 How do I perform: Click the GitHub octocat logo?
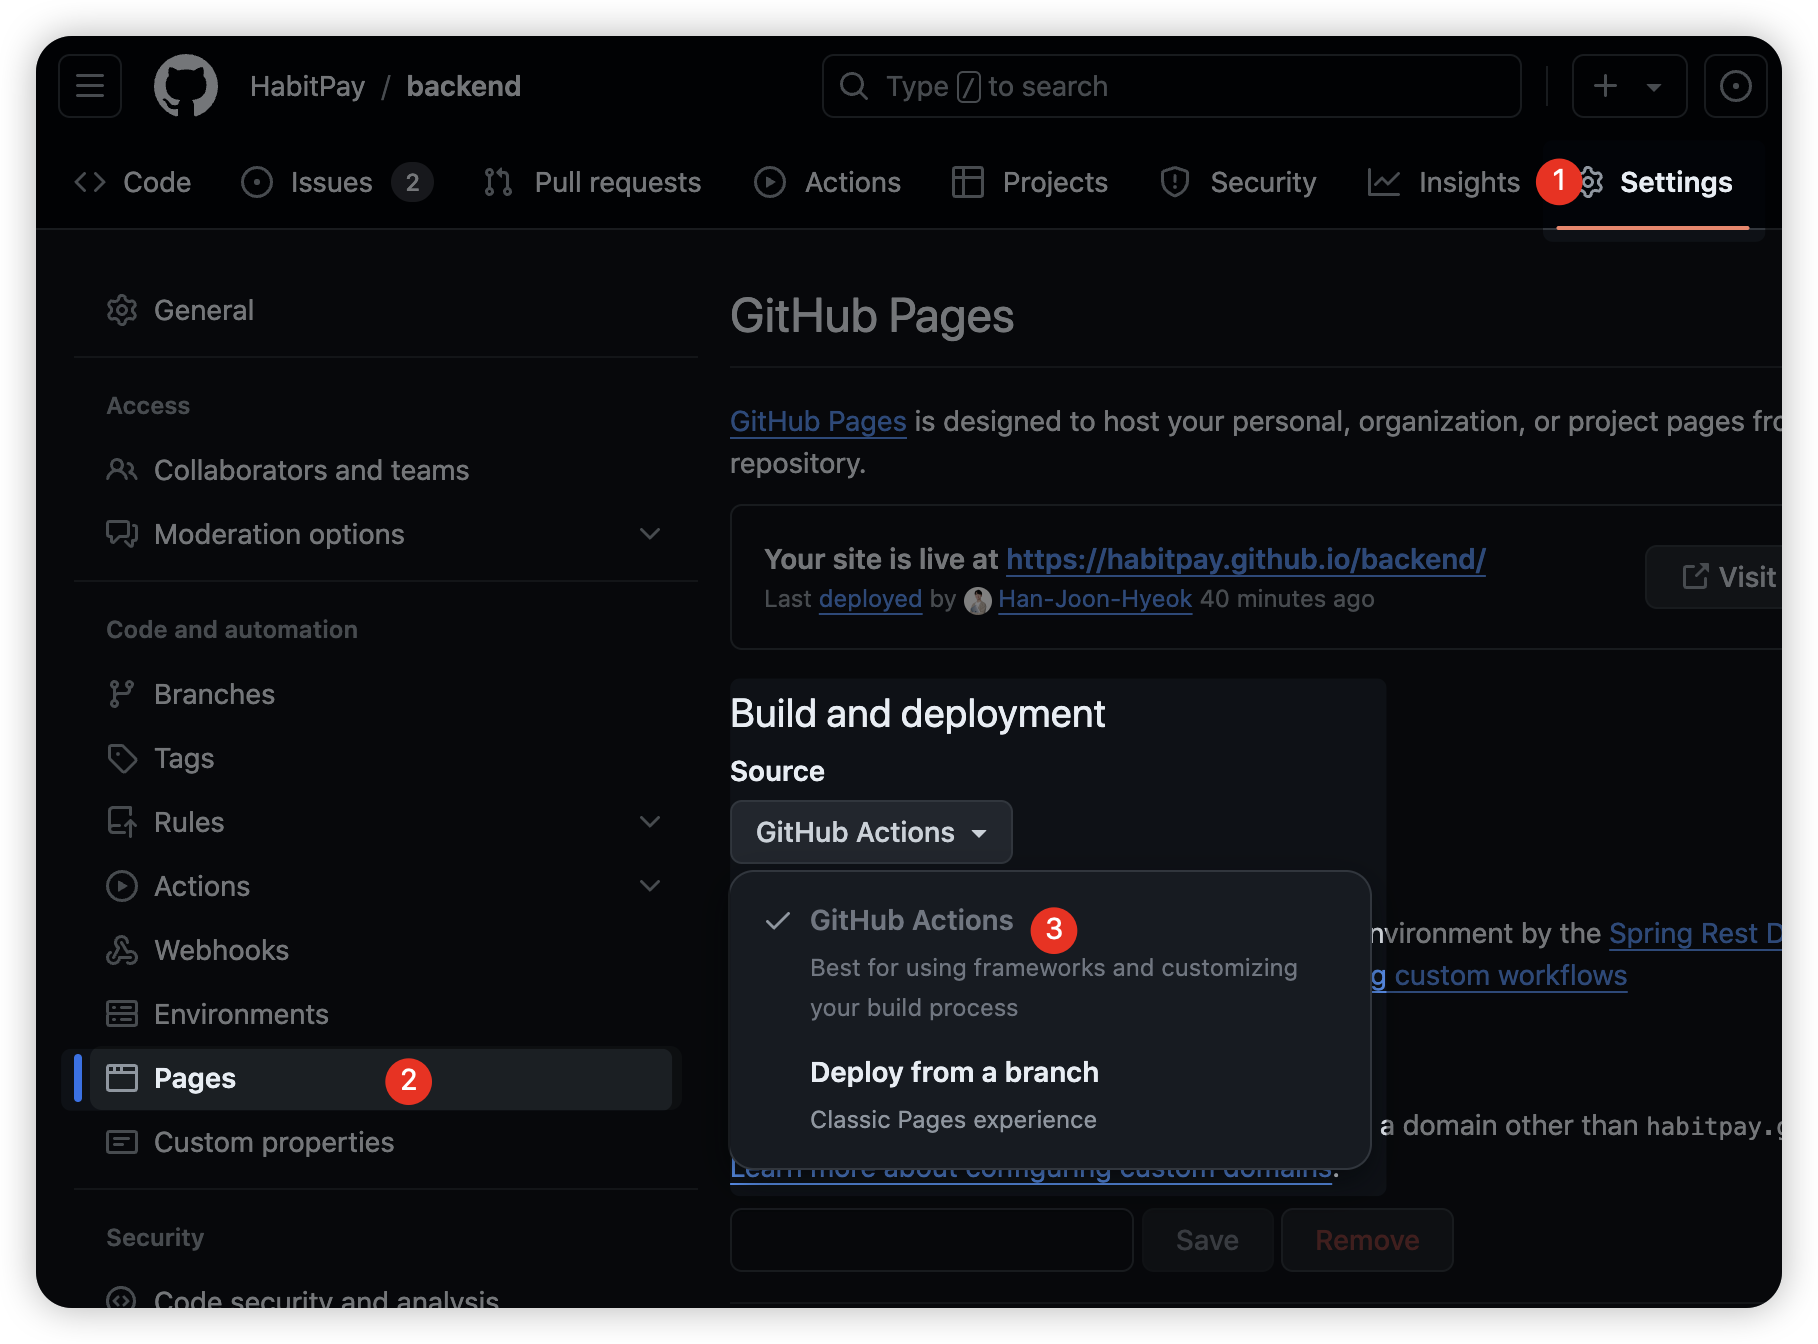click(186, 86)
